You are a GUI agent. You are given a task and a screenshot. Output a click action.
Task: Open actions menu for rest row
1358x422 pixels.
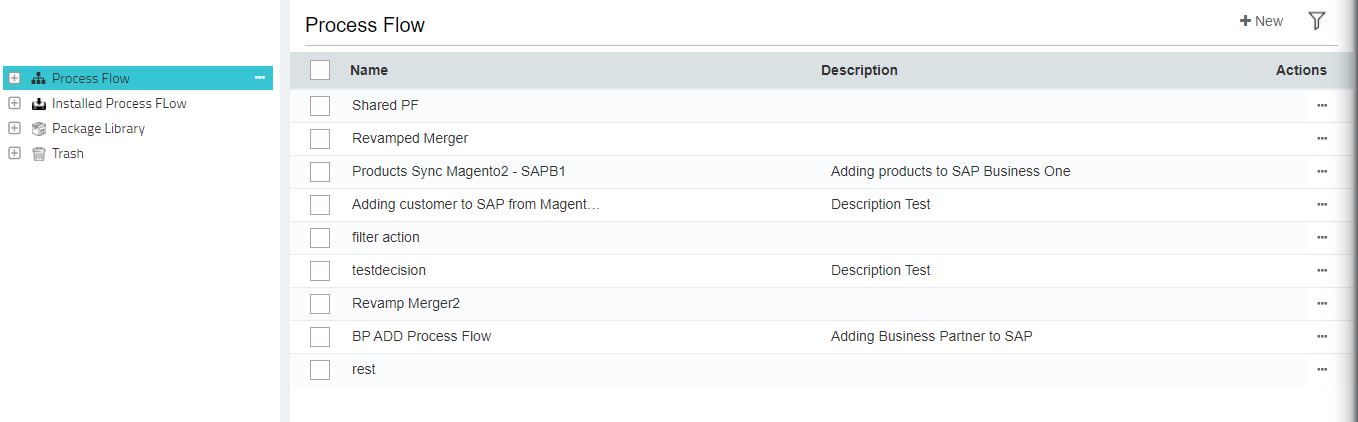click(1321, 369)
